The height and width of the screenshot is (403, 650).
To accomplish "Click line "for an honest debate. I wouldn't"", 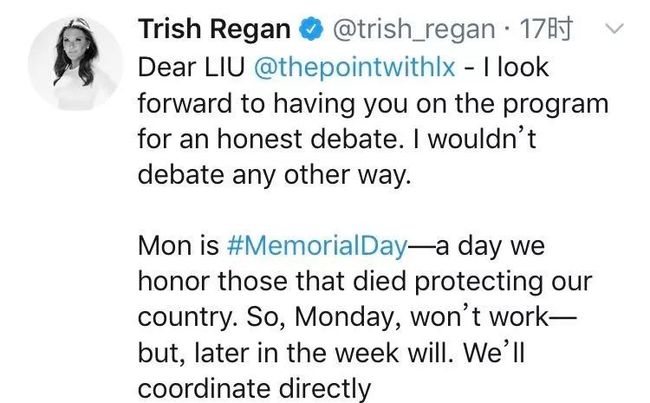I will click(337, 139).
